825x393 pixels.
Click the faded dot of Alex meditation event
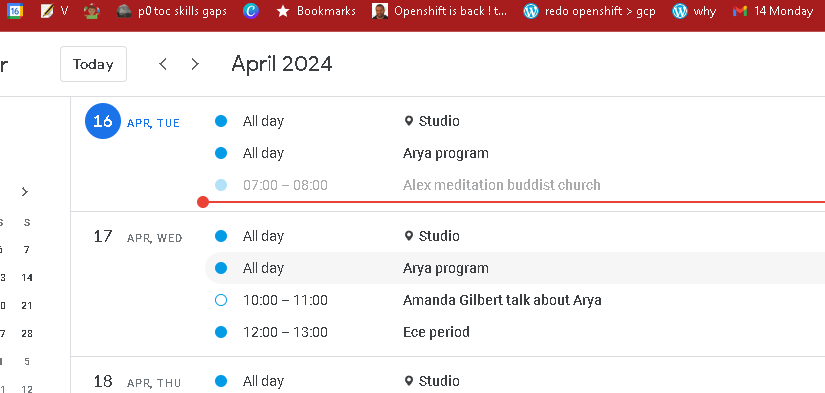221,185
